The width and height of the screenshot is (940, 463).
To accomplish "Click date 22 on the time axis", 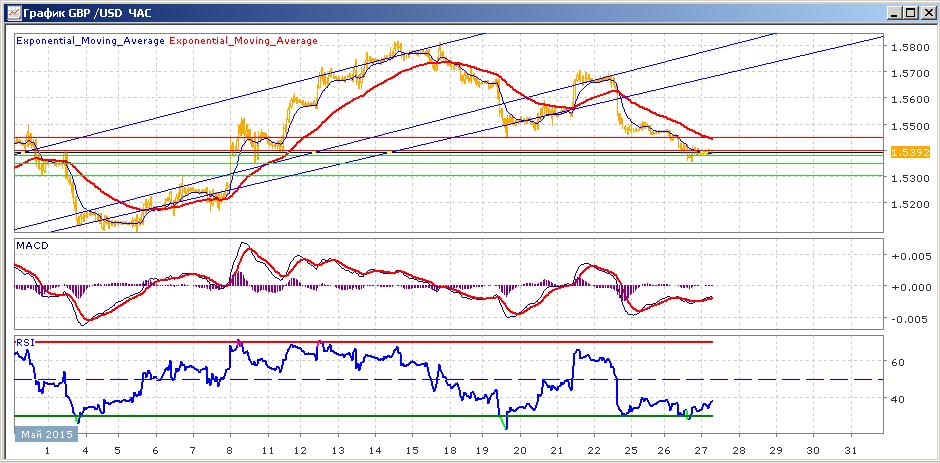I will point(593,450).
